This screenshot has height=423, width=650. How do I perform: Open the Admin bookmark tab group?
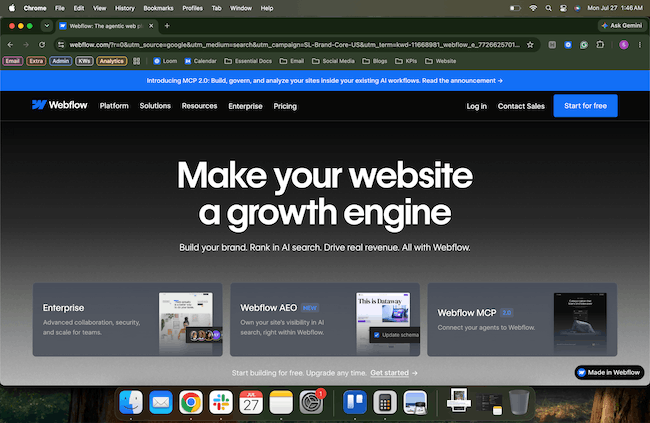coord(61,61)
